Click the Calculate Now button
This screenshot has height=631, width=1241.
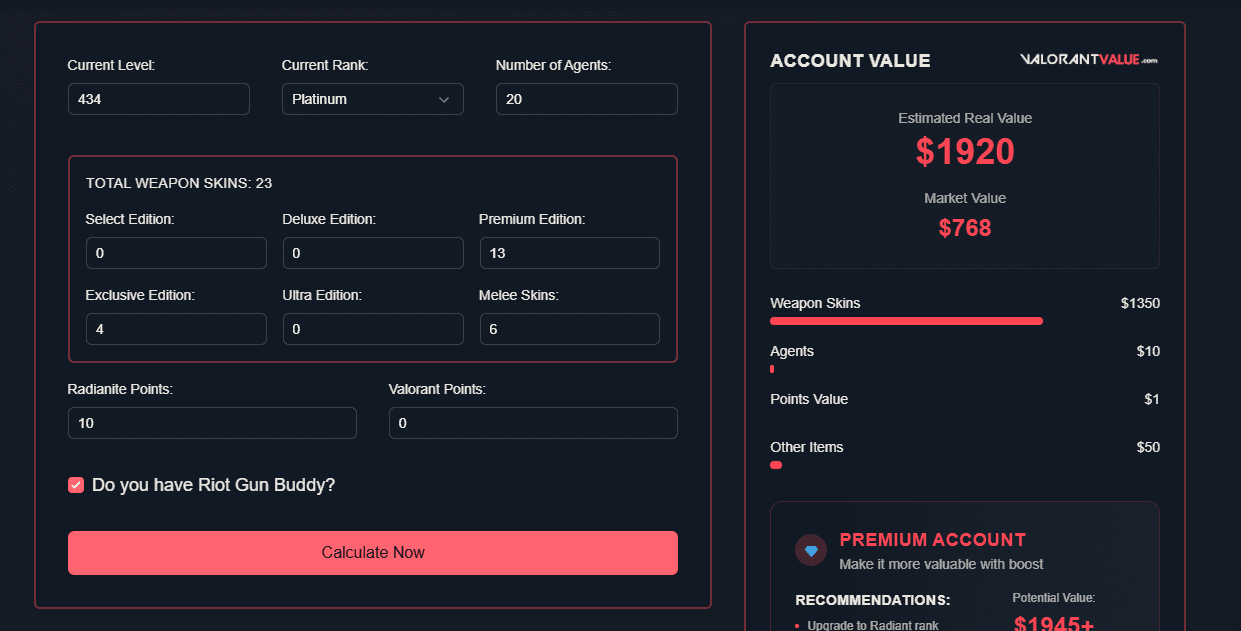tap(373, 553)
